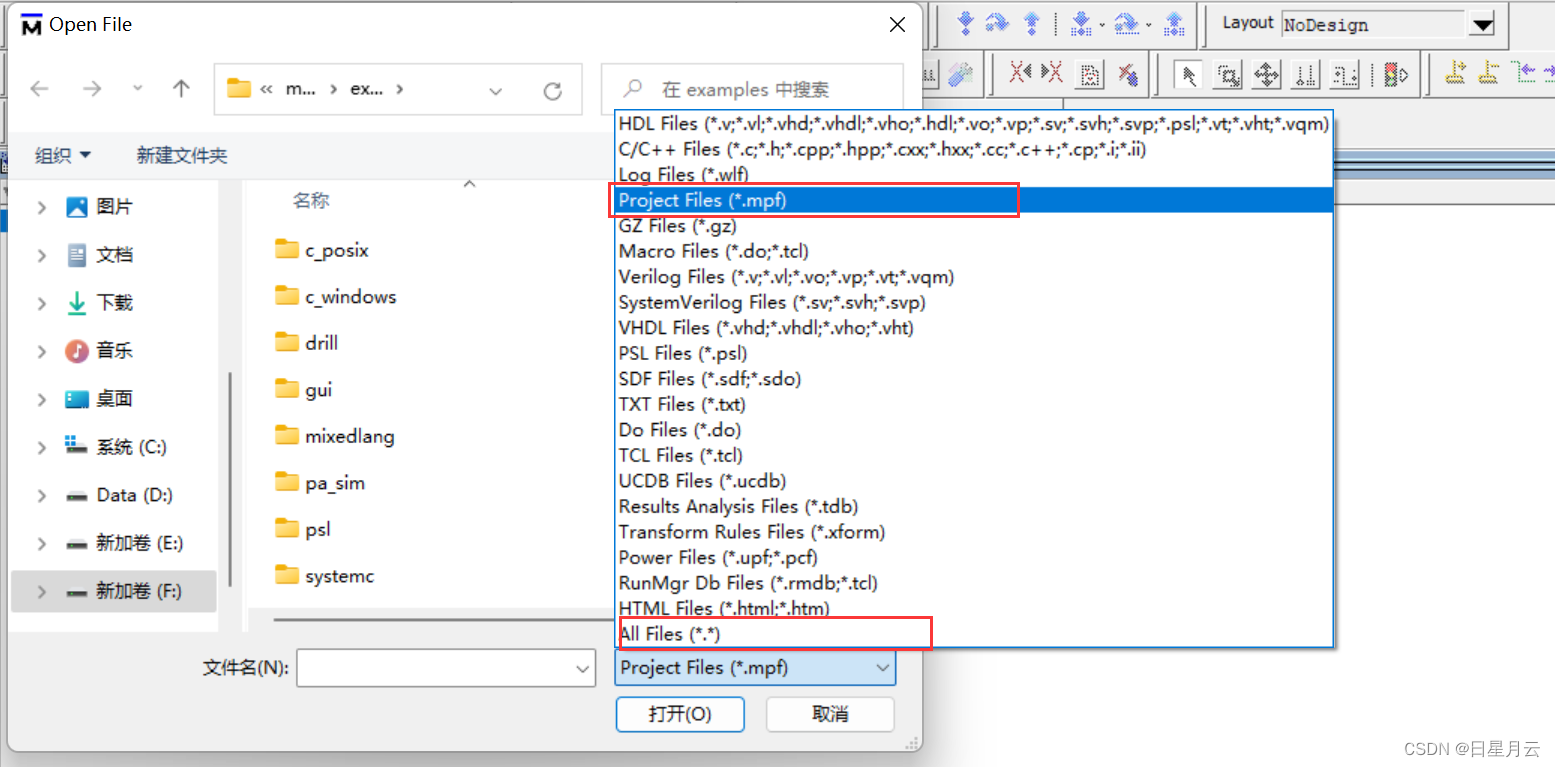Open the 组织 menu dropdown
This screenshot has width=1555, height=767.
coord(63,155)
